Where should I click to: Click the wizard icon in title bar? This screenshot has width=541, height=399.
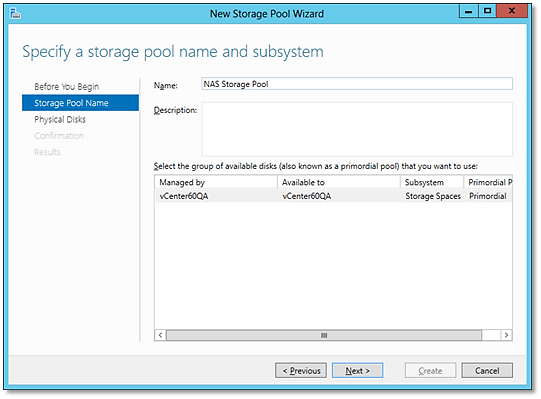(15, 13)
